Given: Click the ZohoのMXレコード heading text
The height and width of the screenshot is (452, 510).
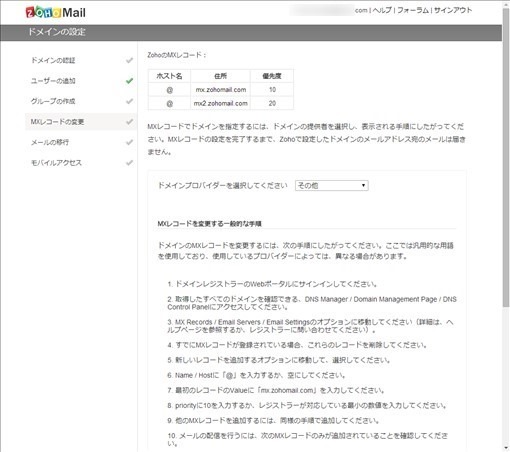Looking at the screenshot, I should [177, 55].
